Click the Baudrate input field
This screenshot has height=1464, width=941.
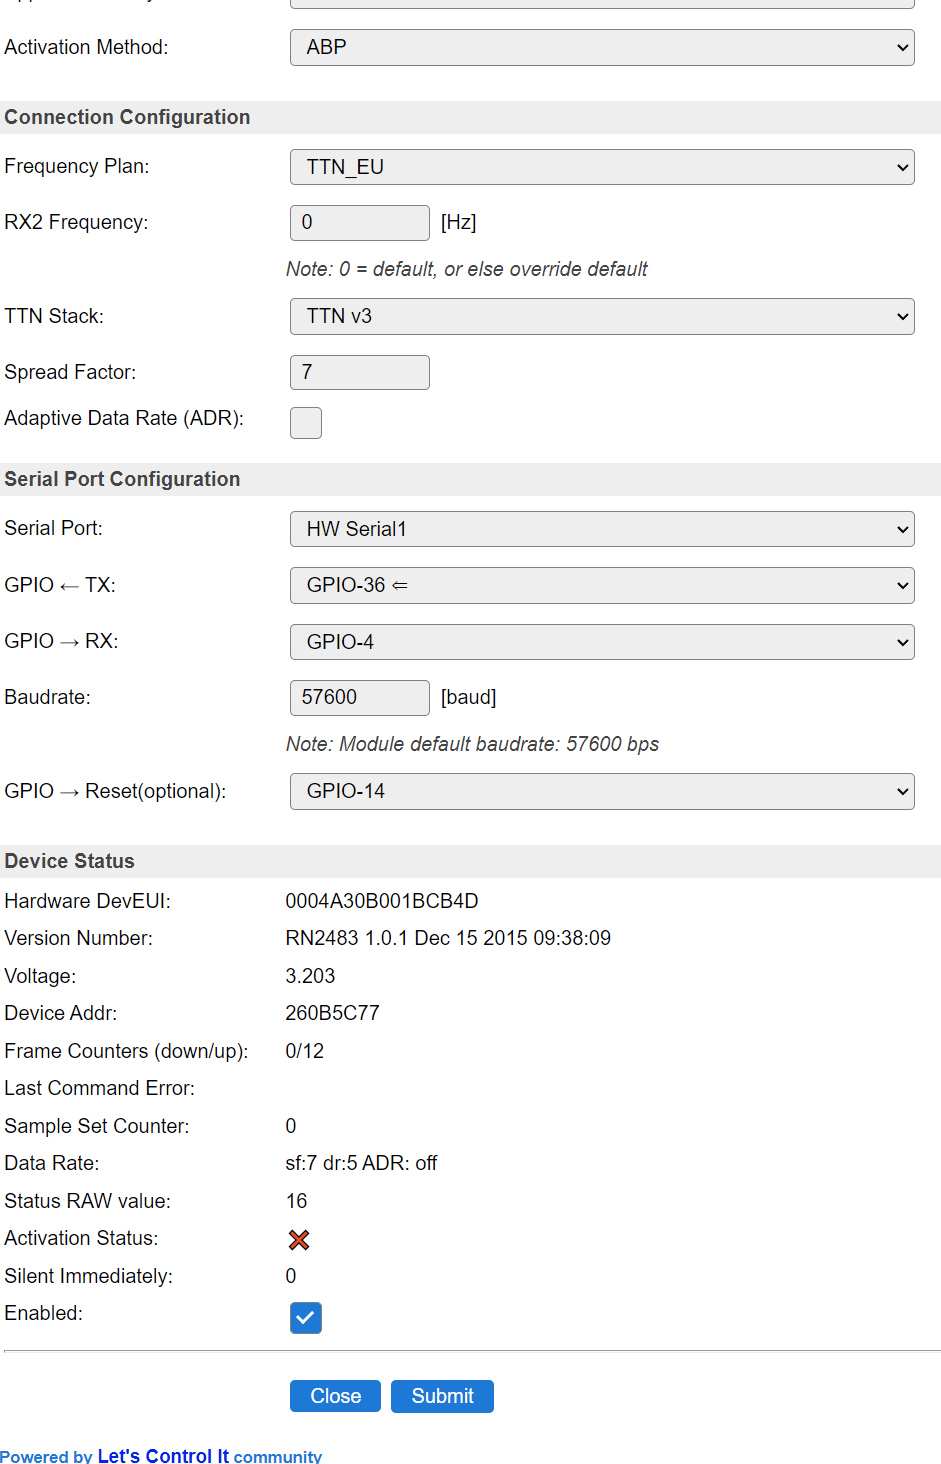click(359, 697)
